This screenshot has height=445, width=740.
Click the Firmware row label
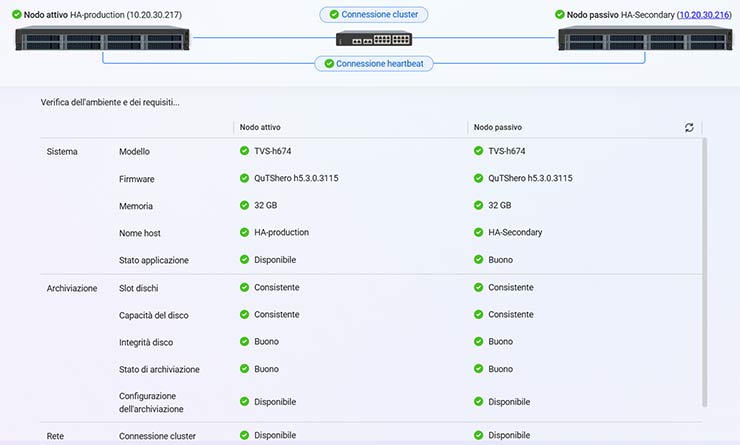coord(136,179)
